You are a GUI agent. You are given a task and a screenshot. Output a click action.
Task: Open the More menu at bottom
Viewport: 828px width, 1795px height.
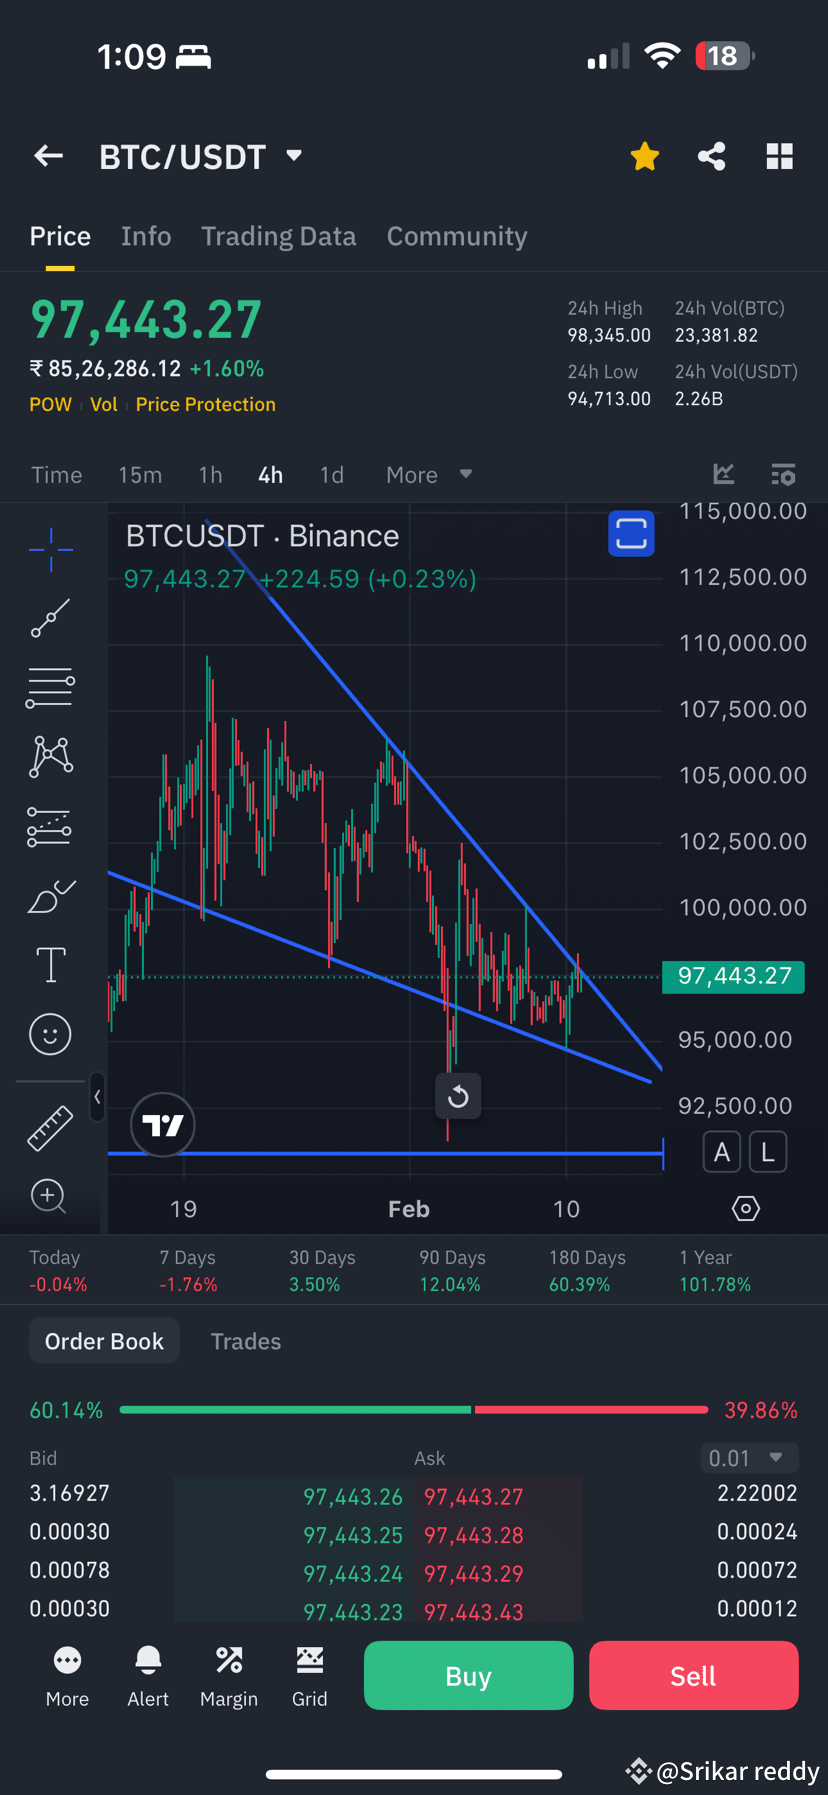(x=67, y=1677)
